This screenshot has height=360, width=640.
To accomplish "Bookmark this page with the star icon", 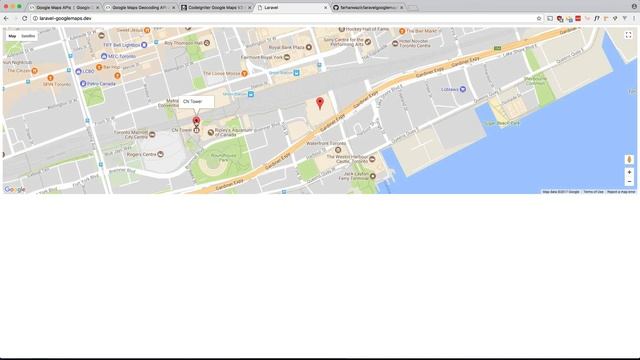I will 539,18.
